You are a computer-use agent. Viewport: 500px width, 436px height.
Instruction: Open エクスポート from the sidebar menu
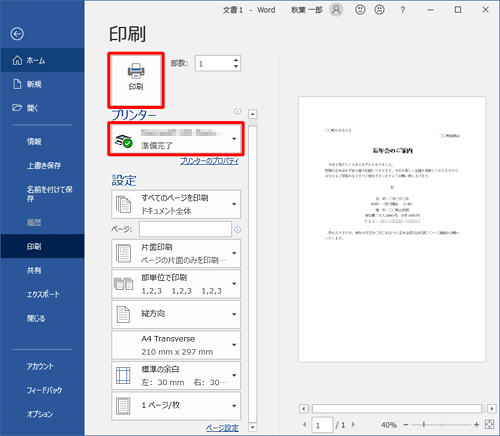tap(42, 294)
